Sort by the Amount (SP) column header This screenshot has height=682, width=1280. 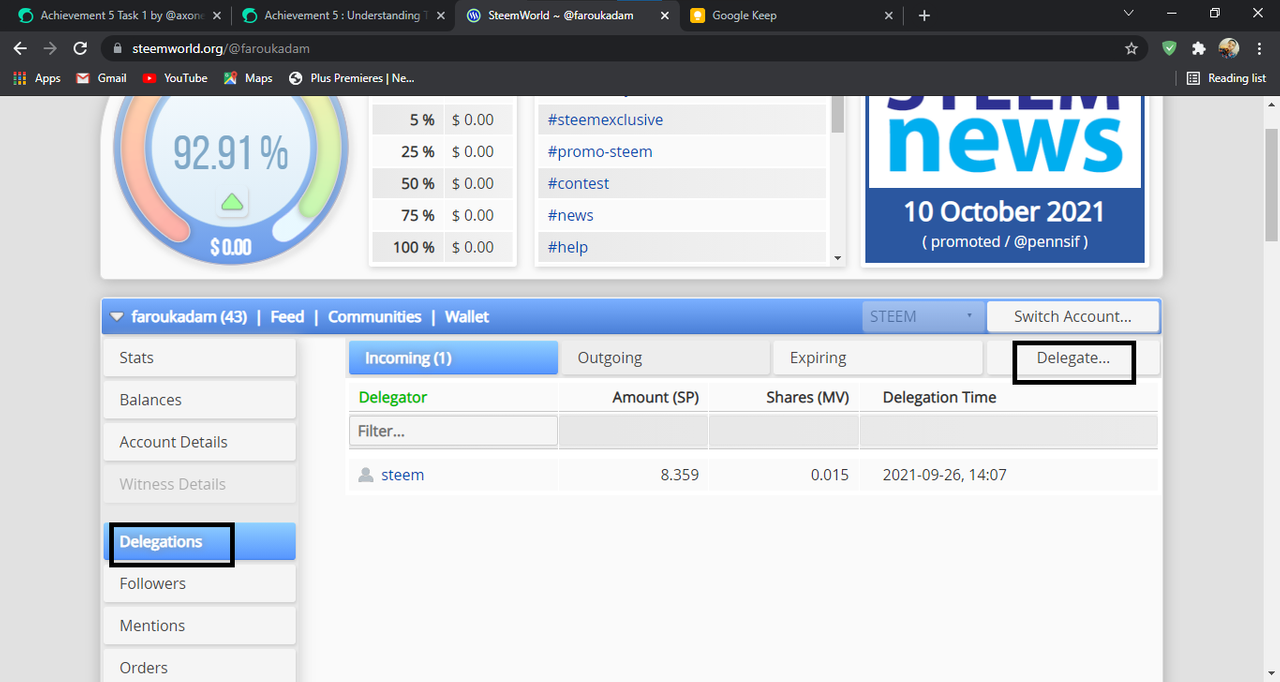(x=655, y=398)
